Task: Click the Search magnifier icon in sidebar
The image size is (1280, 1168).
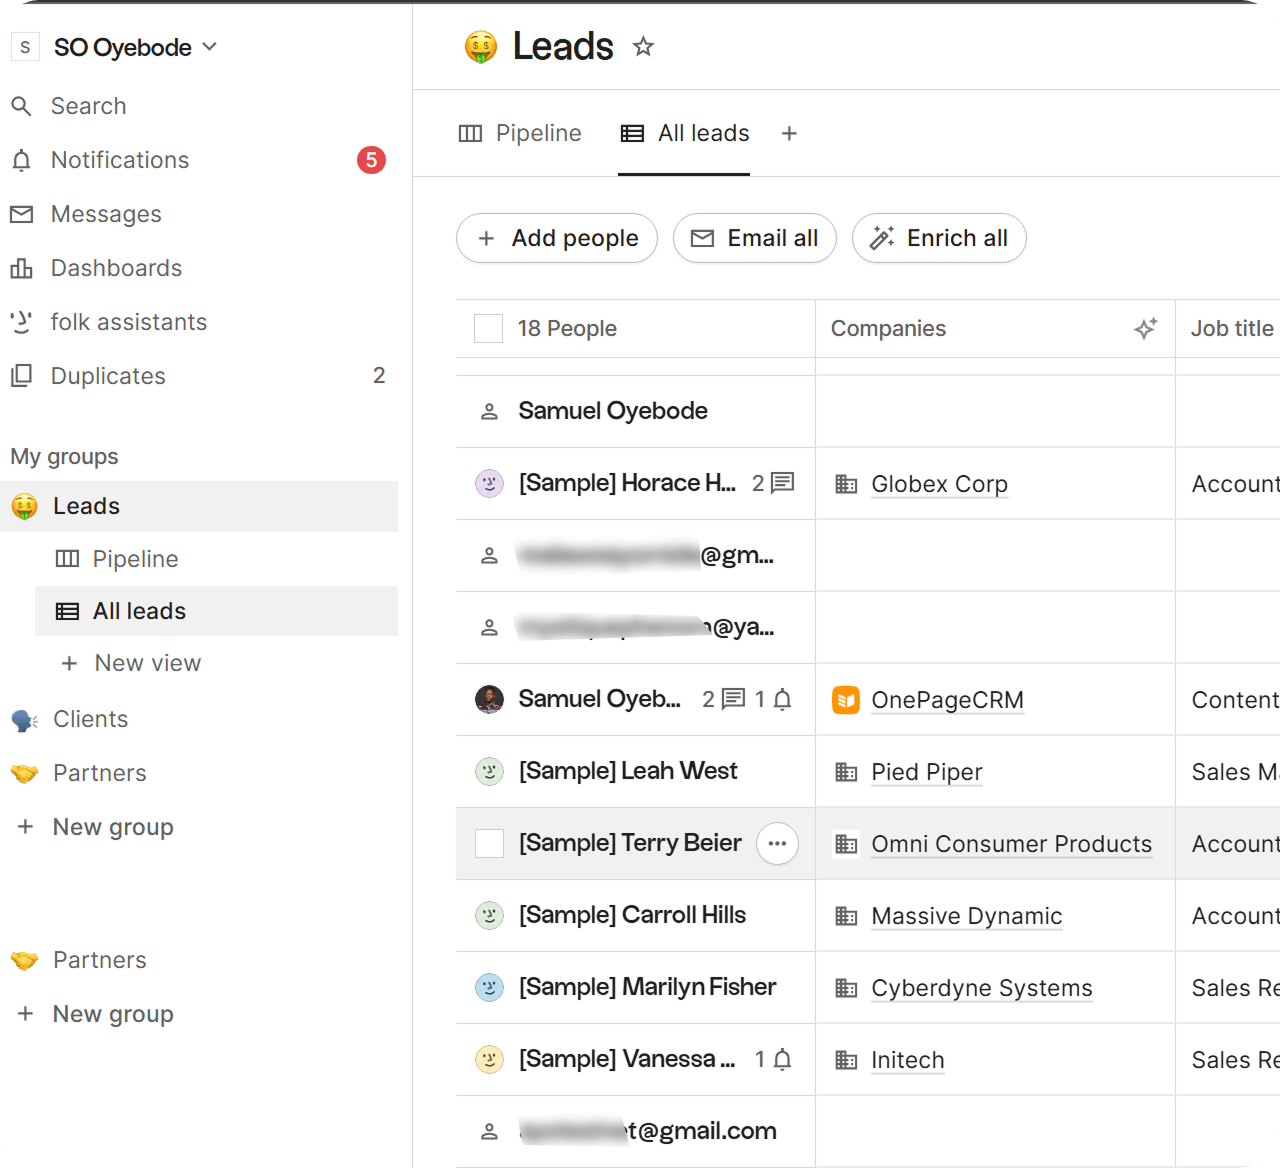Action: point(21,106)
